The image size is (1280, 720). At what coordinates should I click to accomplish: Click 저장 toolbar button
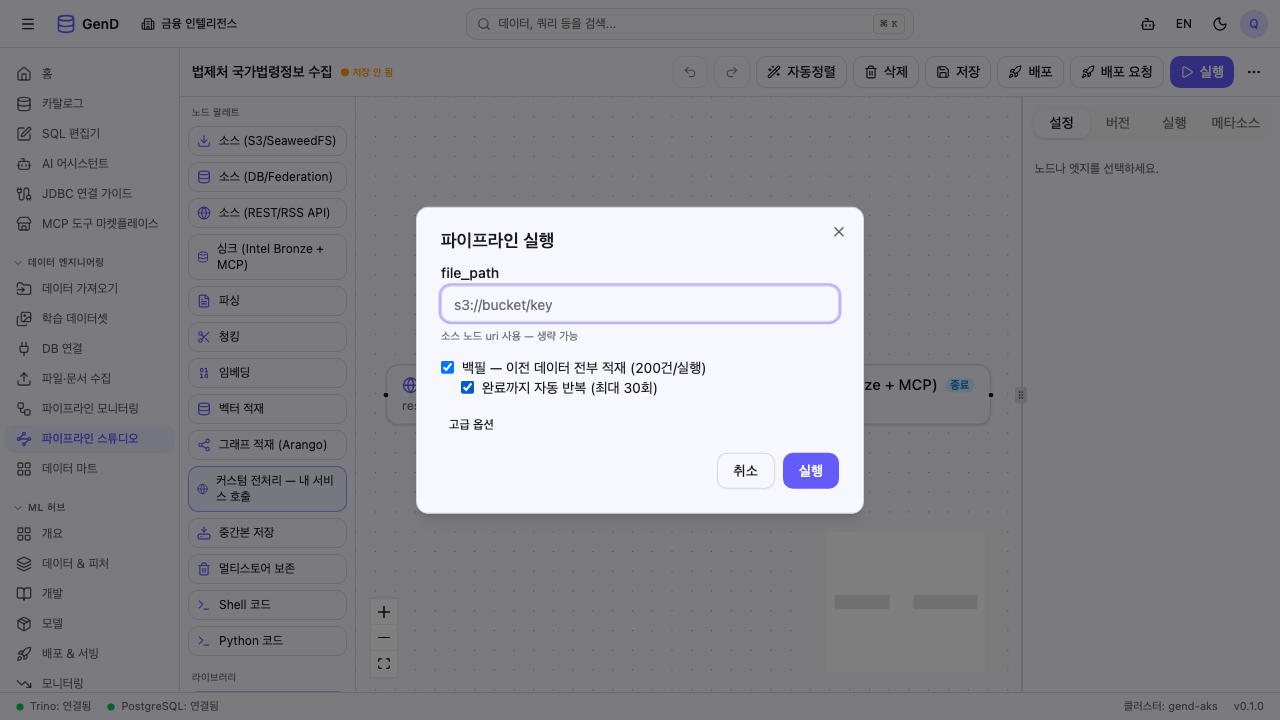coord(958,72)
